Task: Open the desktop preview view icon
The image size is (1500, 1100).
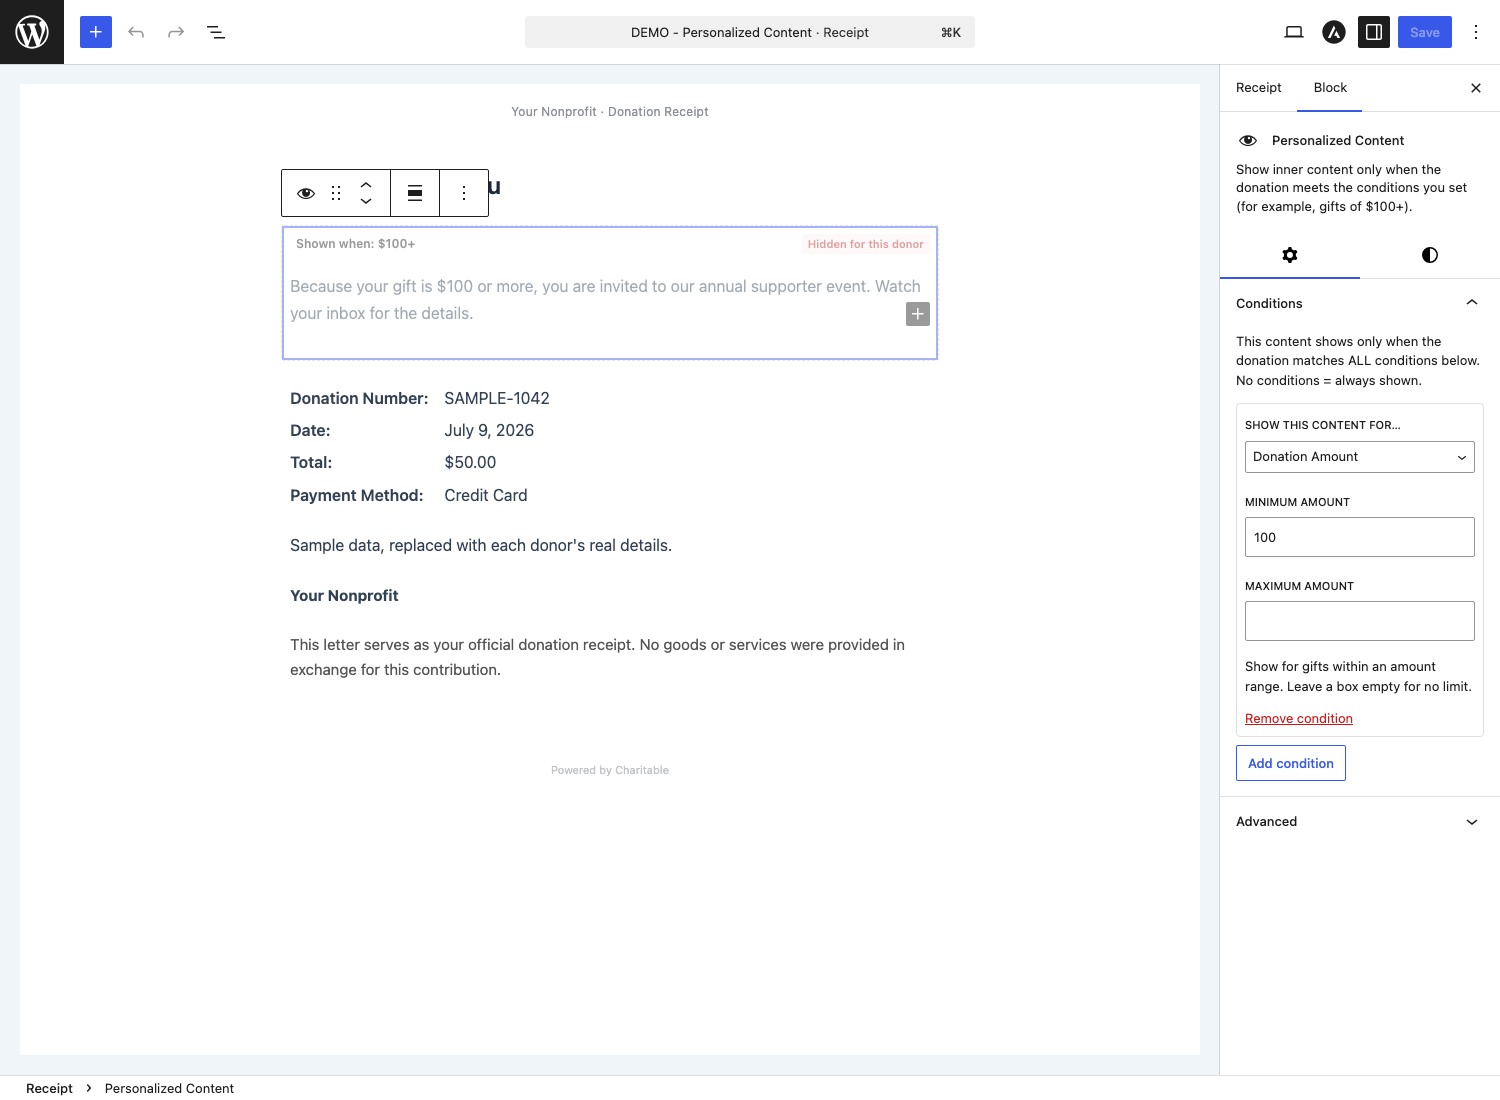Action: (x=1294, y=32)
